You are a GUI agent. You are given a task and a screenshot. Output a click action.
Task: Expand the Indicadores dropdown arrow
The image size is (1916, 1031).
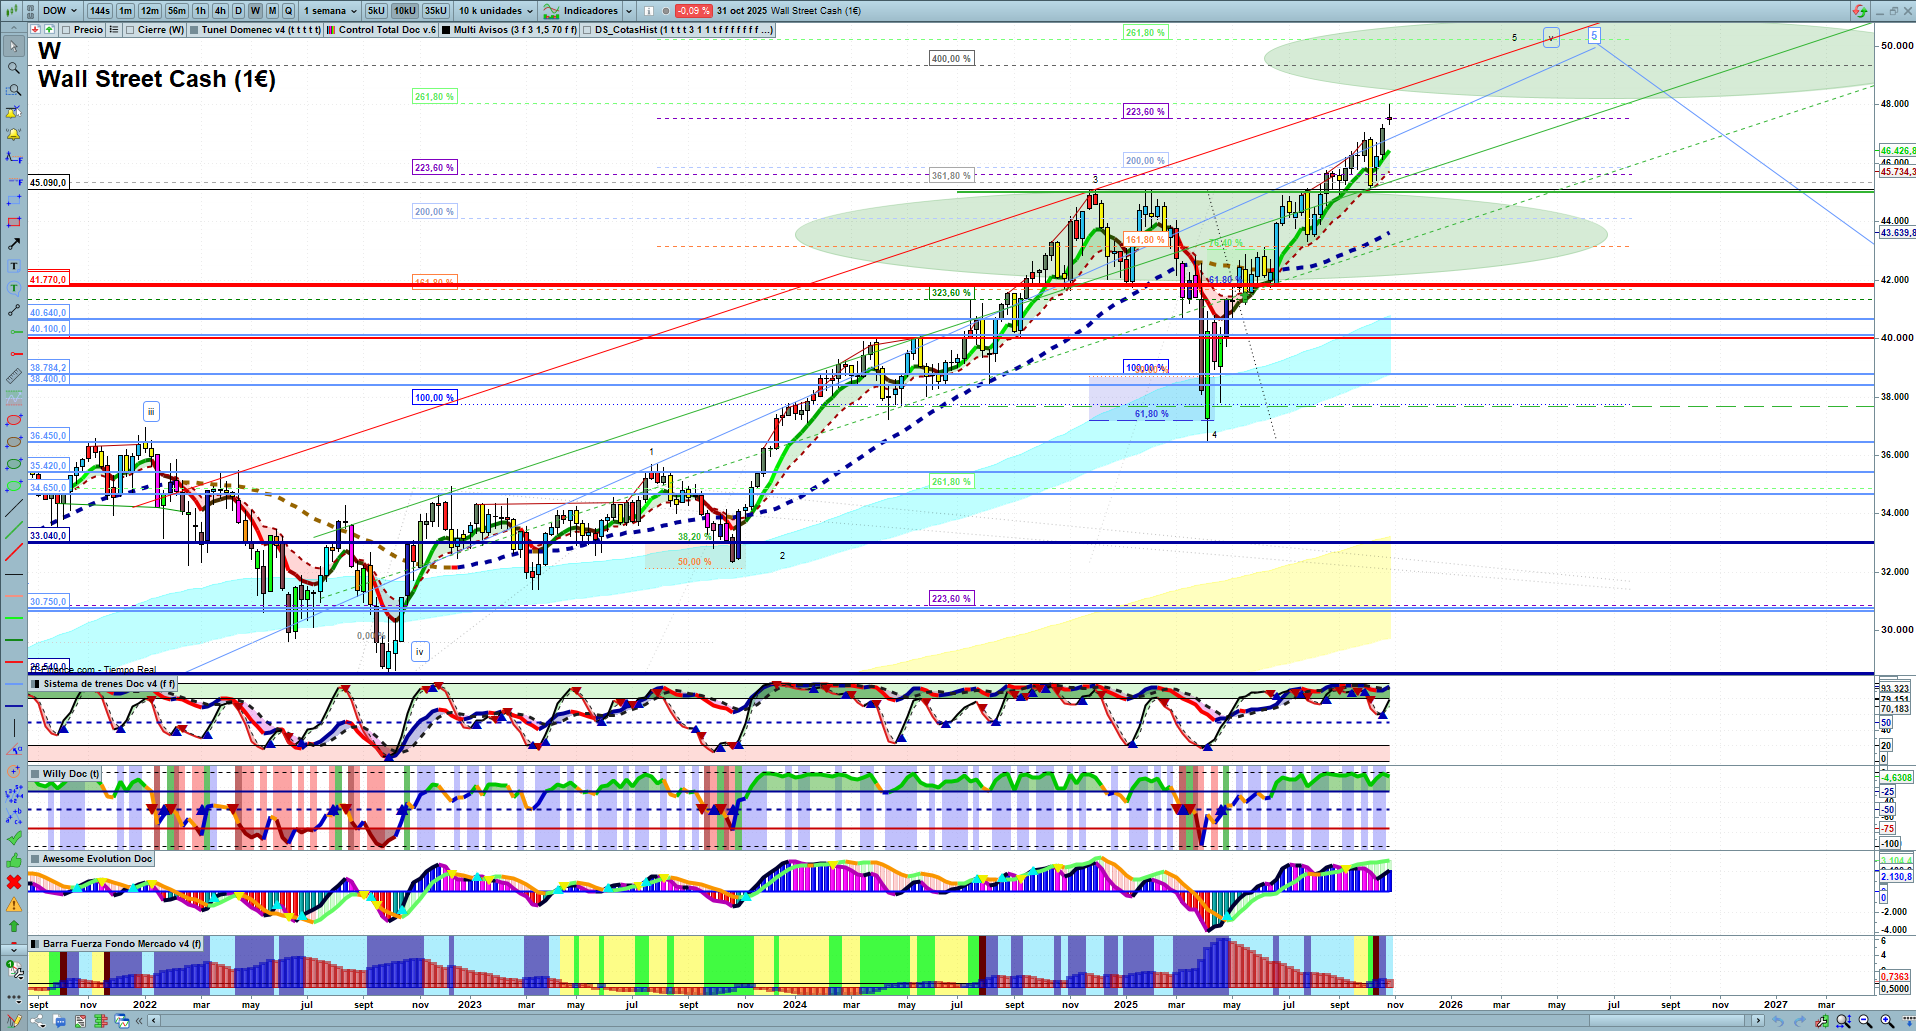coord(629,11)
